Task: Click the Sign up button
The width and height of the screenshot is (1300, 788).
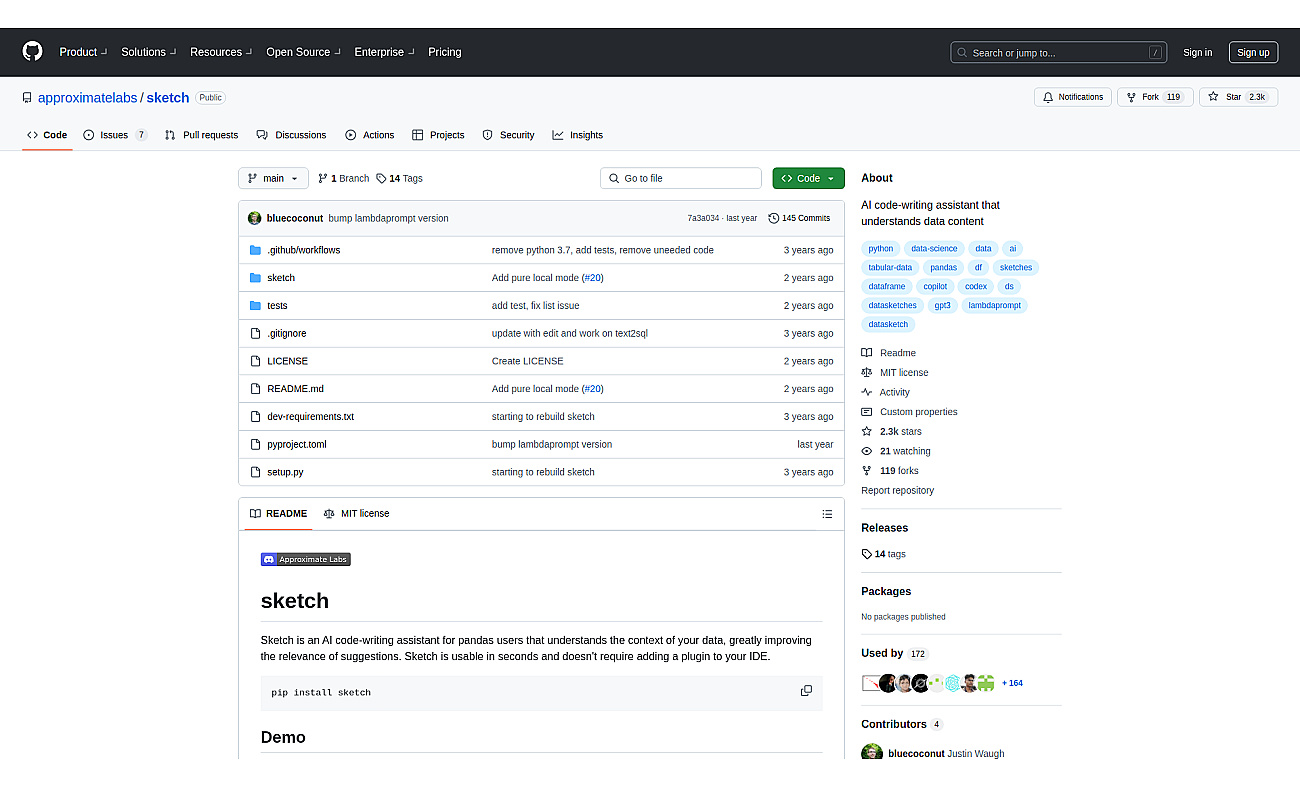Action: point(1253,53)
